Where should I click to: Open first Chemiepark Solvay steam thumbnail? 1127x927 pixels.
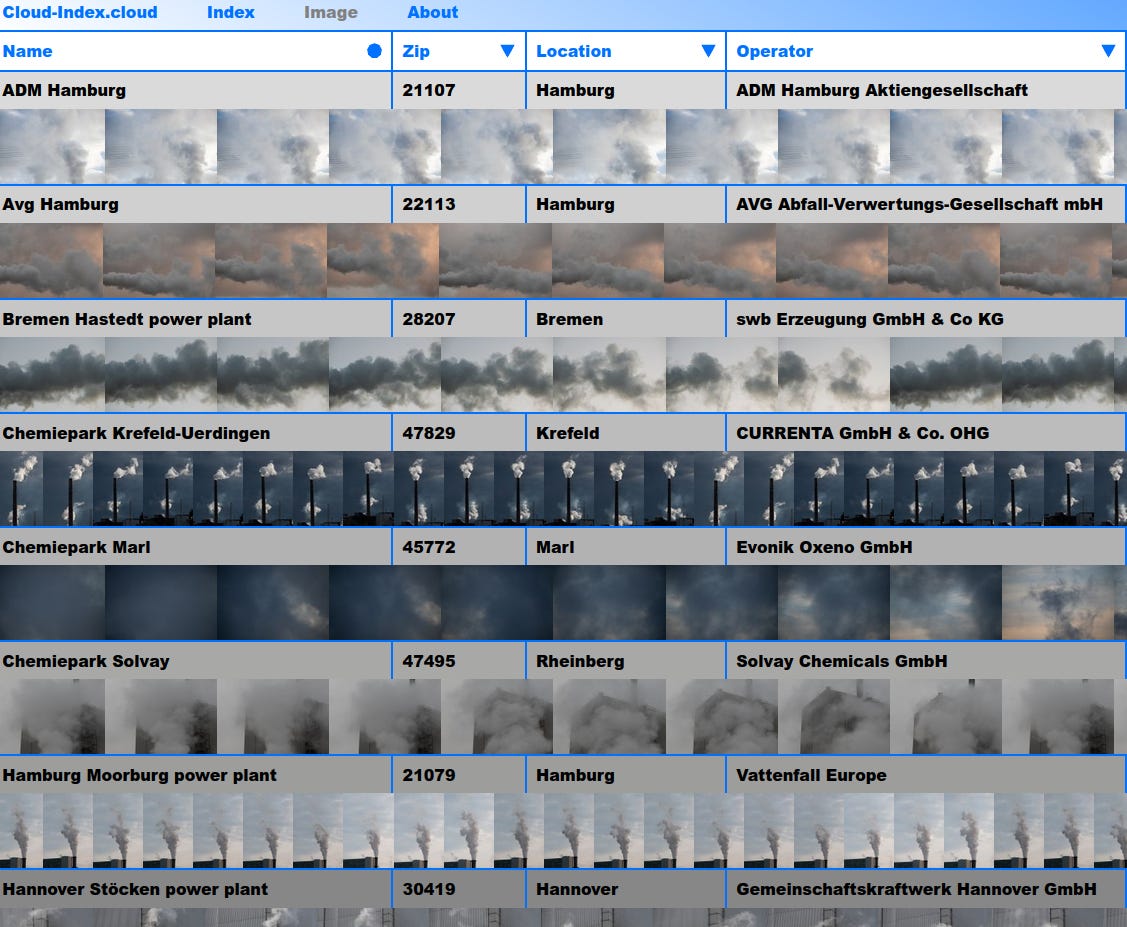coord(52,717)
